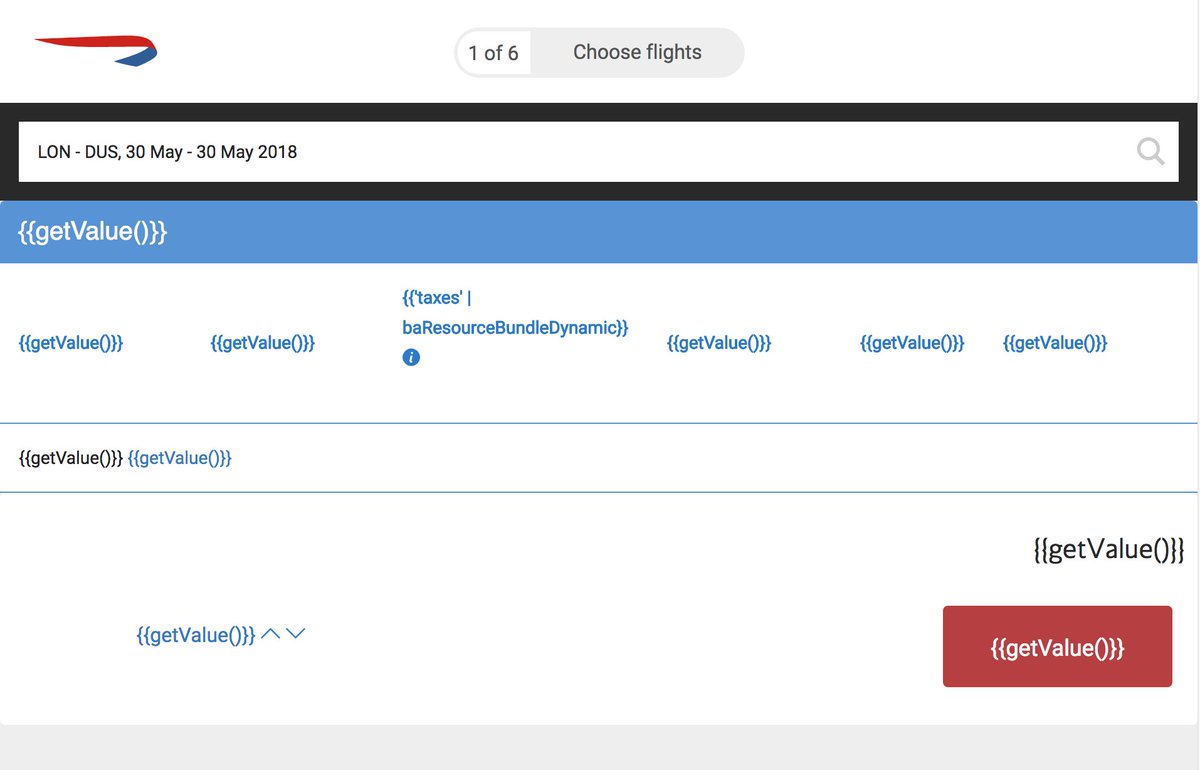The height and width of the screenshot is (770, 1200).
Task: Select the 'Choose flights' step label
Action: pyautogui.click(x=637, y=52)
